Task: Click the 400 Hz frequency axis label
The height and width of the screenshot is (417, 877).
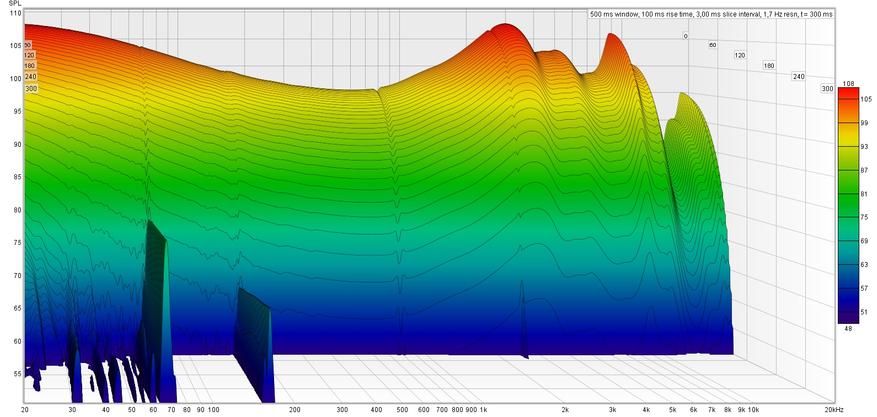Action: pos(376,410)
